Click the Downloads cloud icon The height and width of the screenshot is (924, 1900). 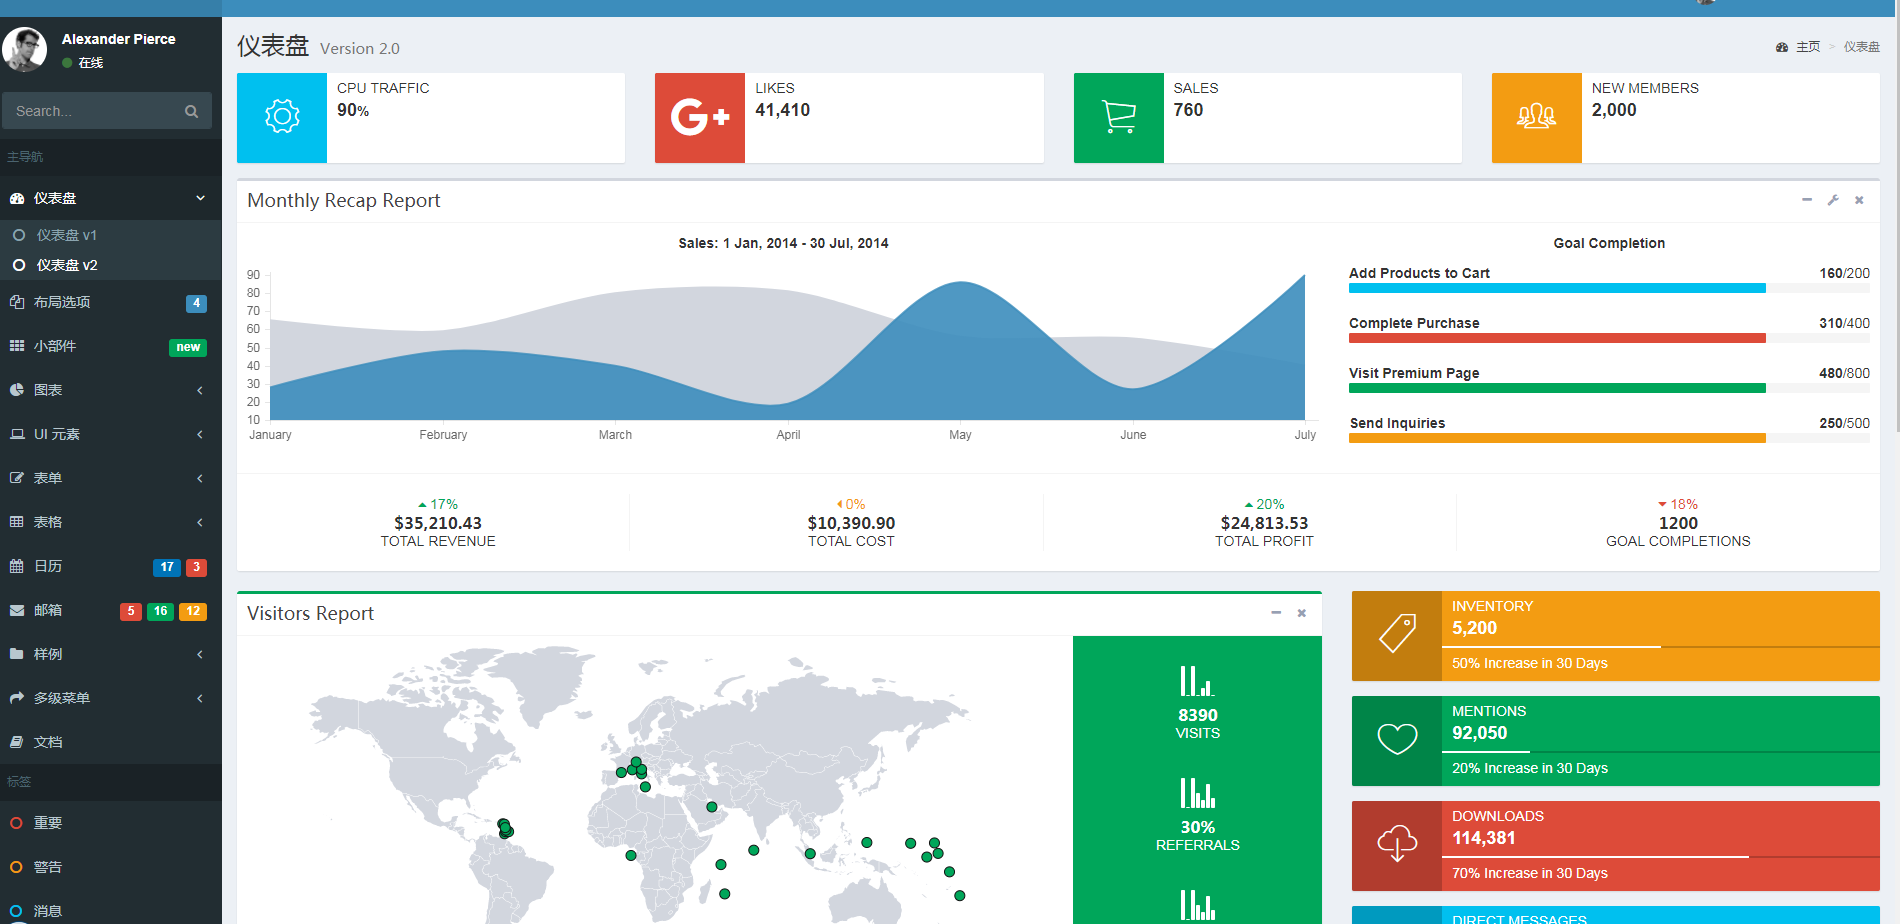click(1397, 844)
